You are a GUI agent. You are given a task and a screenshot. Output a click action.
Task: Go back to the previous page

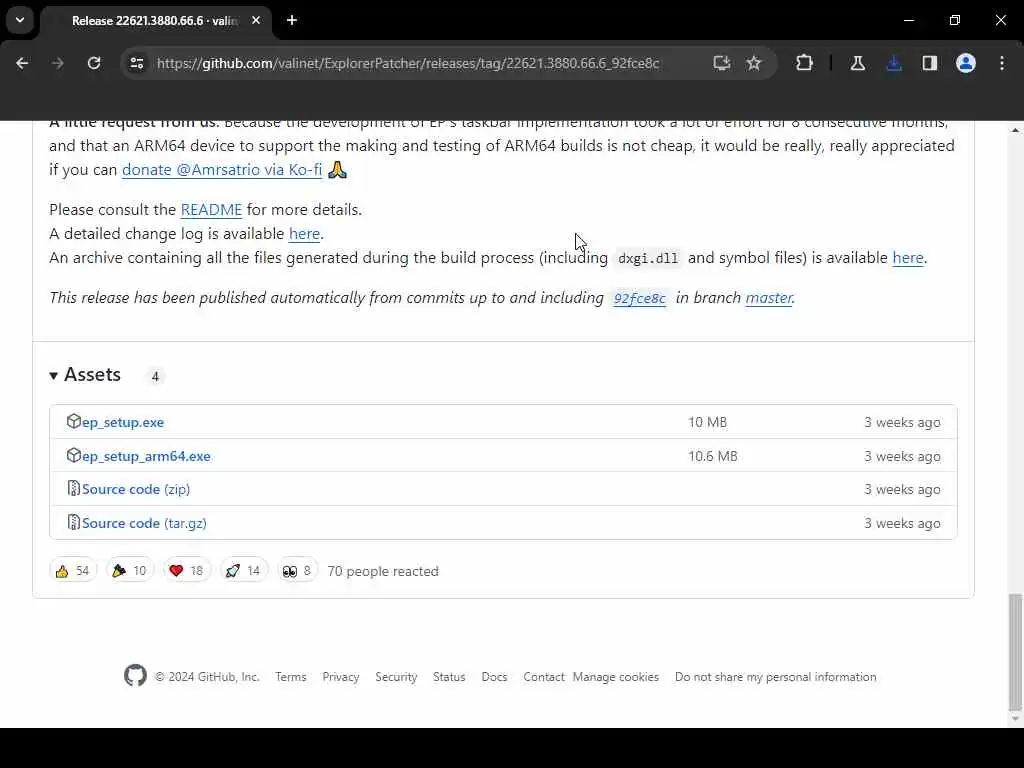22,63
